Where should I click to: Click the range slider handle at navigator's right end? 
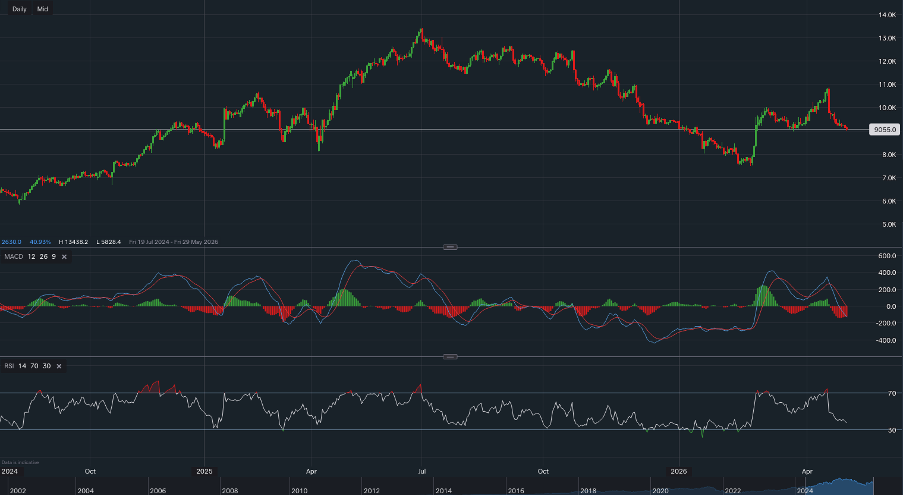pyautogui.click(x=873, y=485)
